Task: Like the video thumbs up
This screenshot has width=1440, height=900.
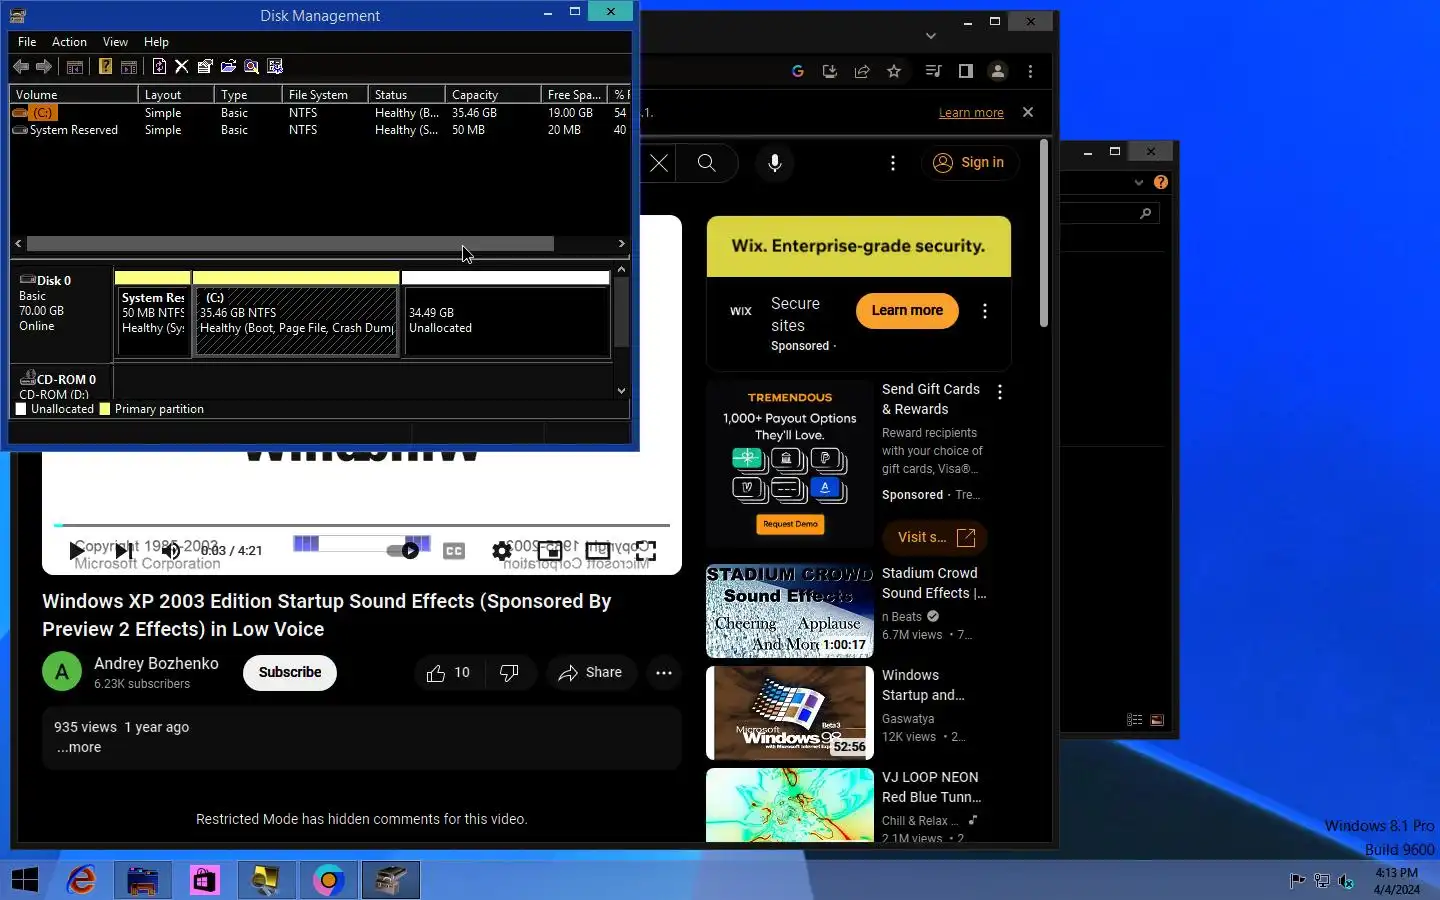Action: (449, 673)
